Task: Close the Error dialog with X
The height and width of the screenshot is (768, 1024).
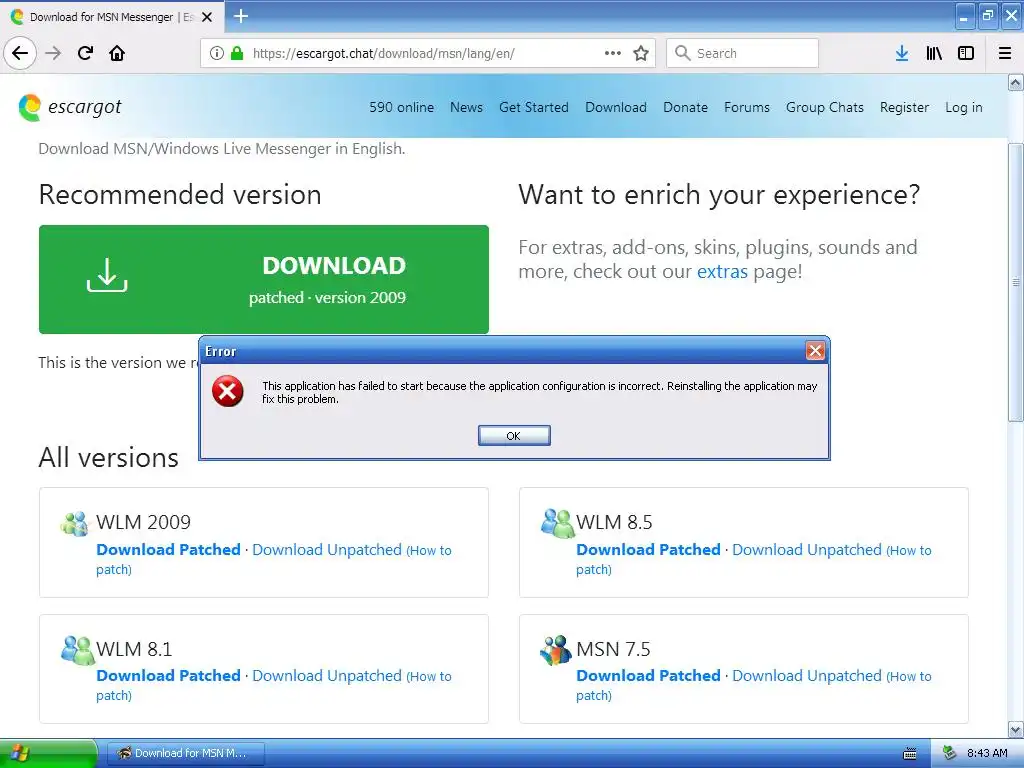Action: click(x=815, y=351)
